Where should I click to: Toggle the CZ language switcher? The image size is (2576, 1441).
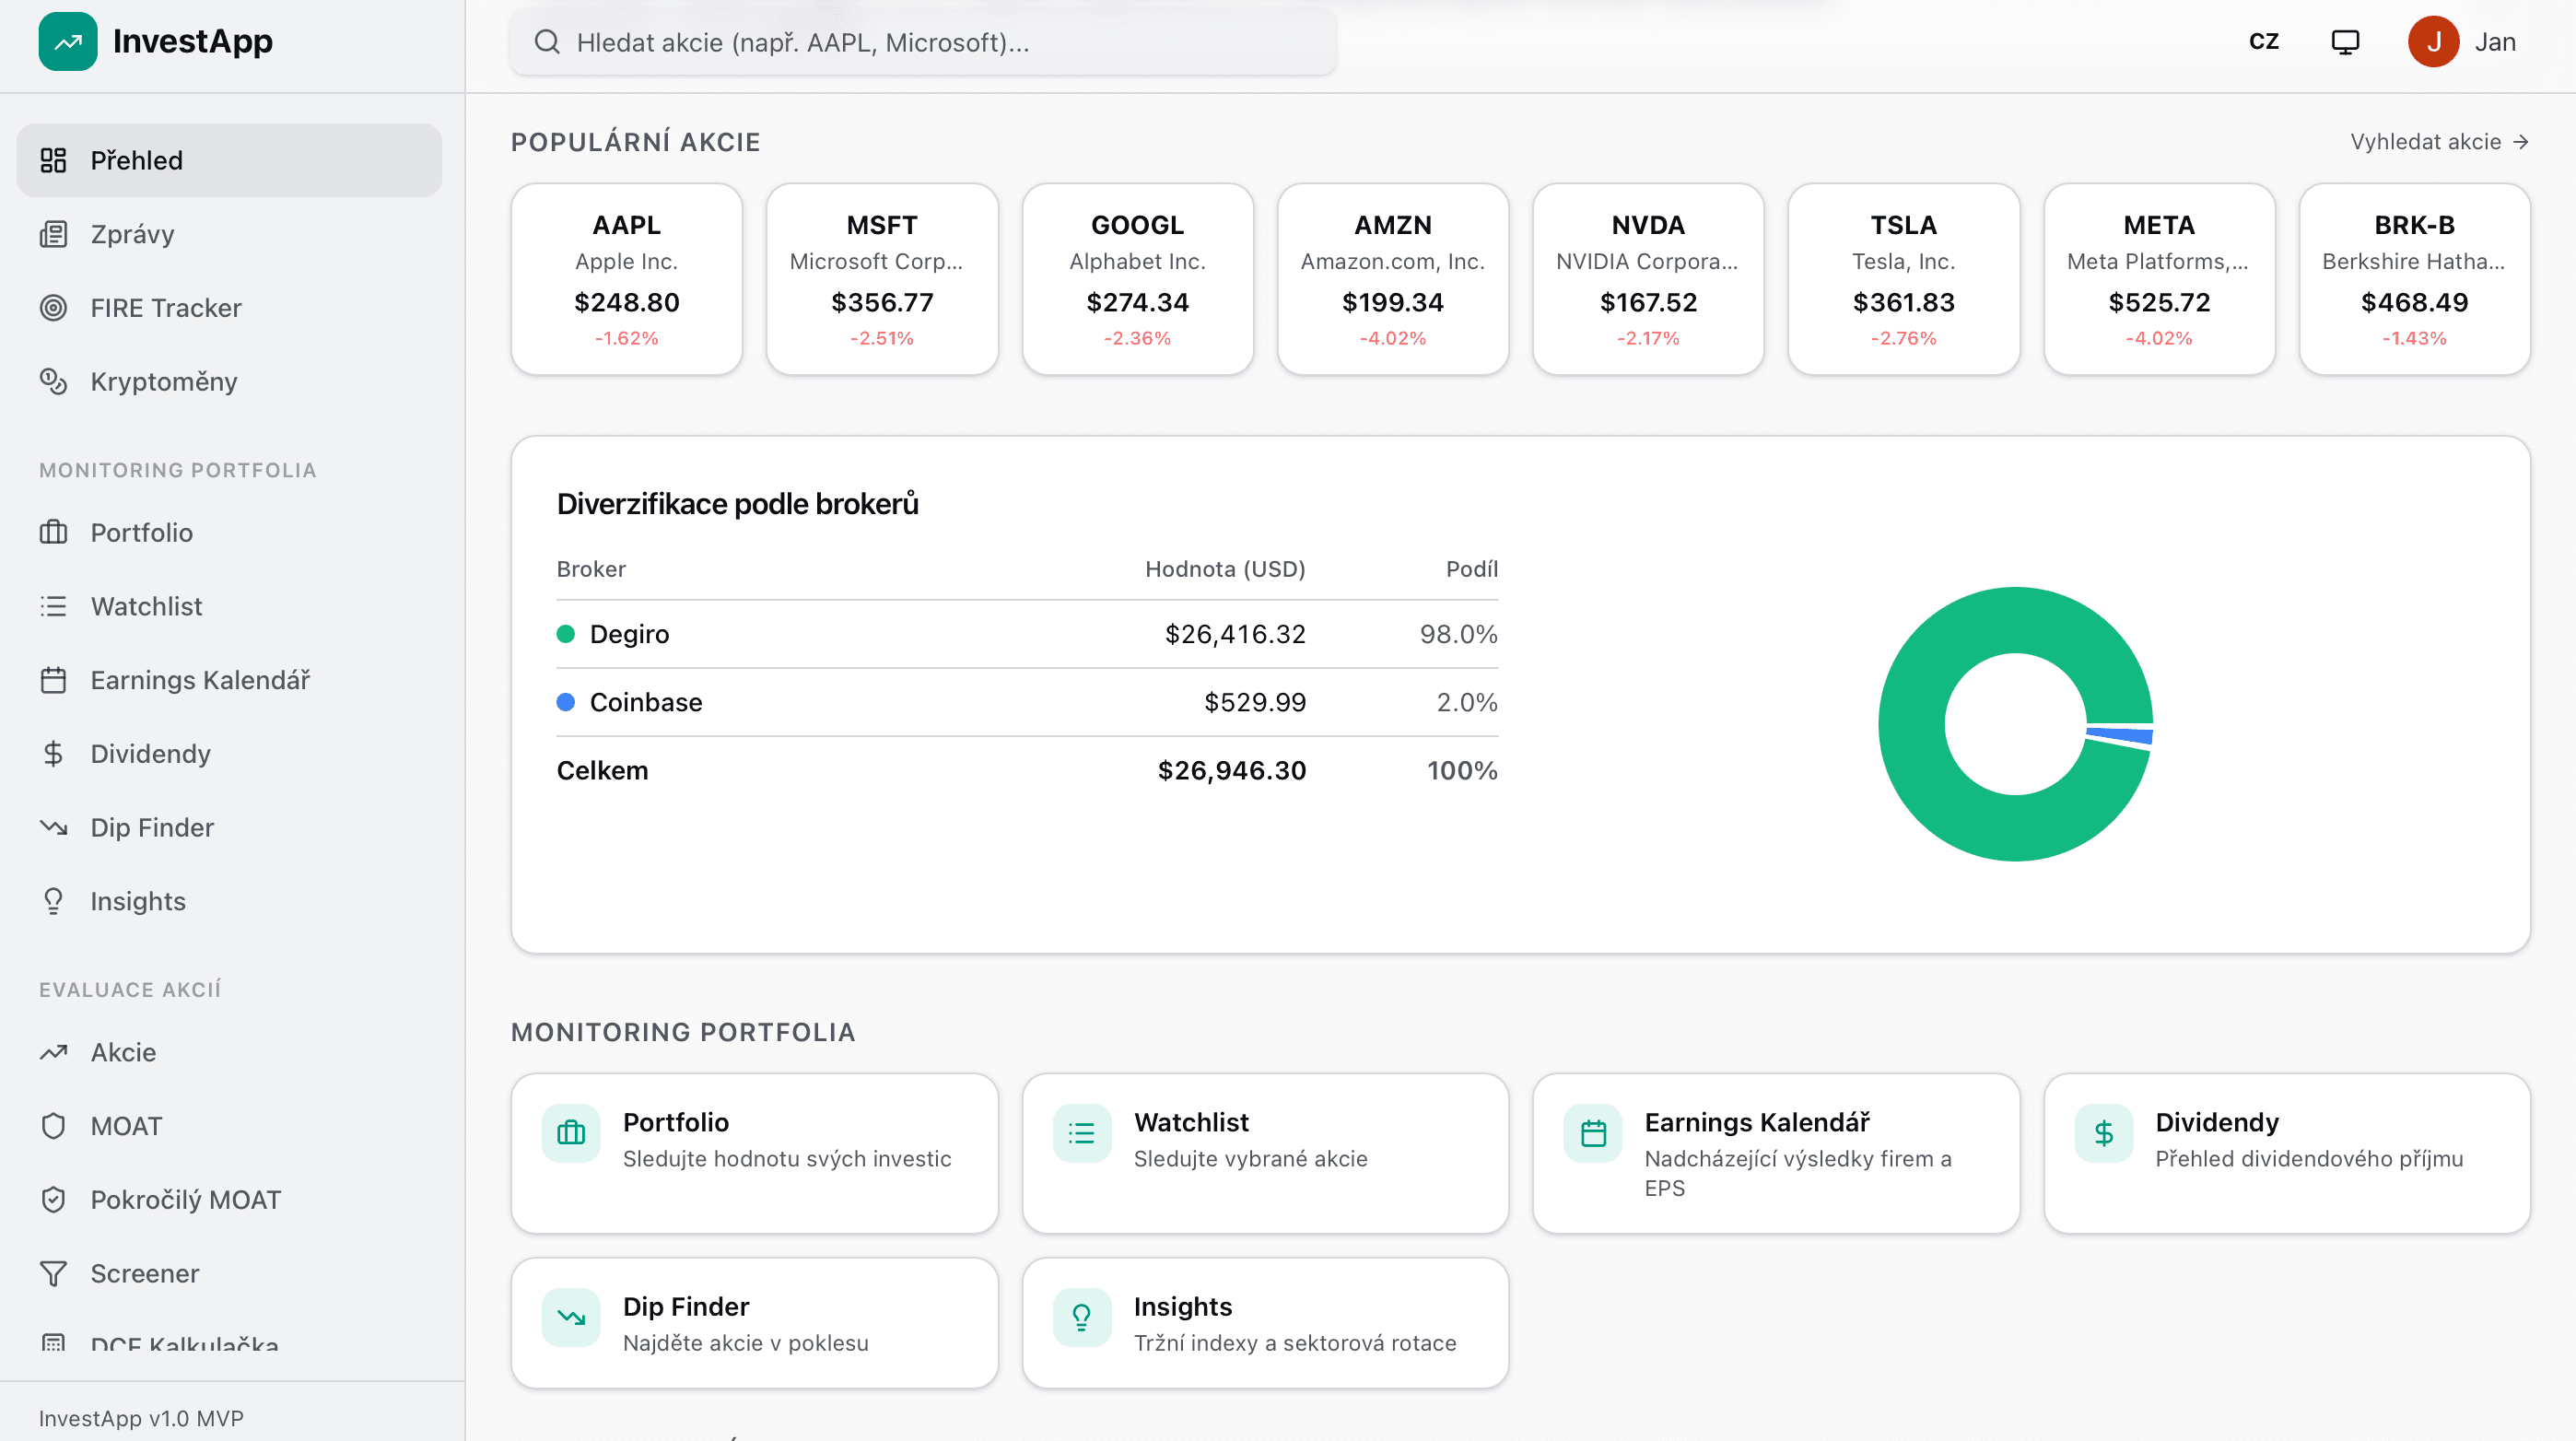[2263, 42]
